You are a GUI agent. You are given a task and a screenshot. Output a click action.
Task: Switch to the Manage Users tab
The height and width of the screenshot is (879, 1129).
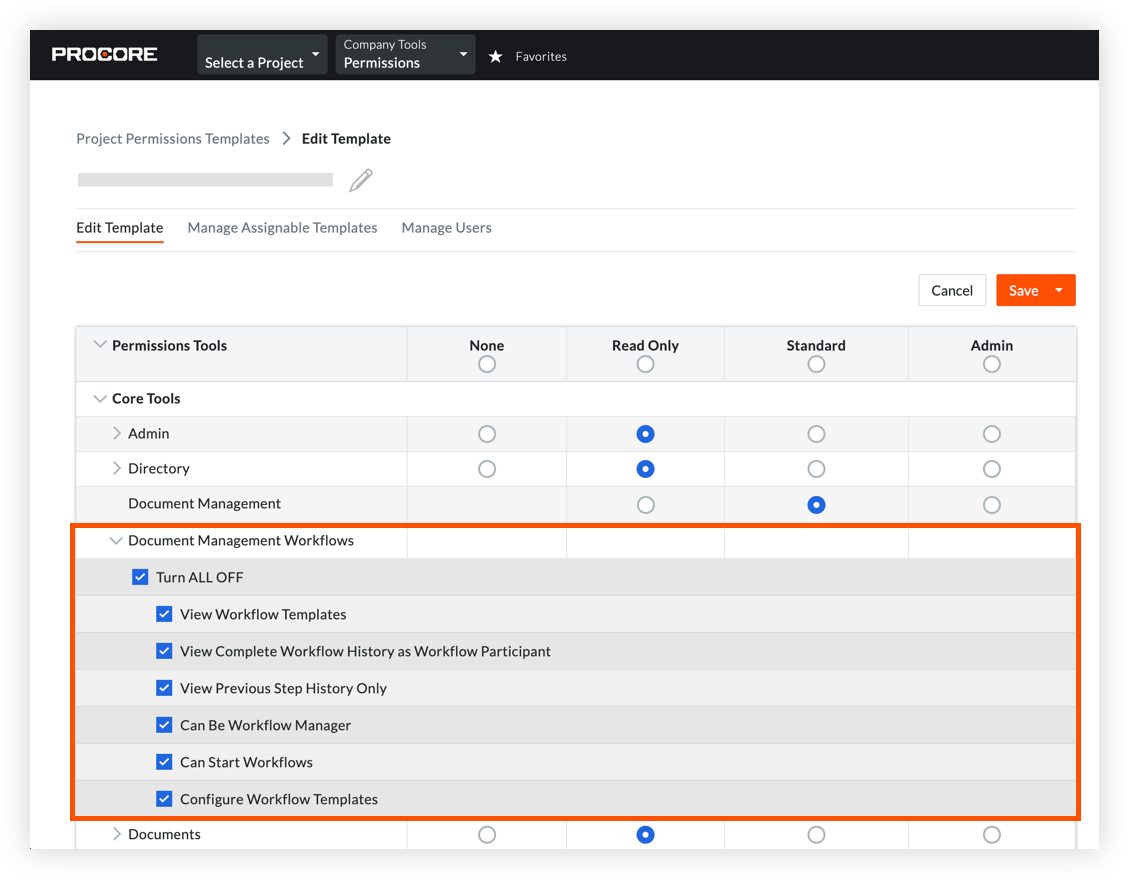pos(446,227)
